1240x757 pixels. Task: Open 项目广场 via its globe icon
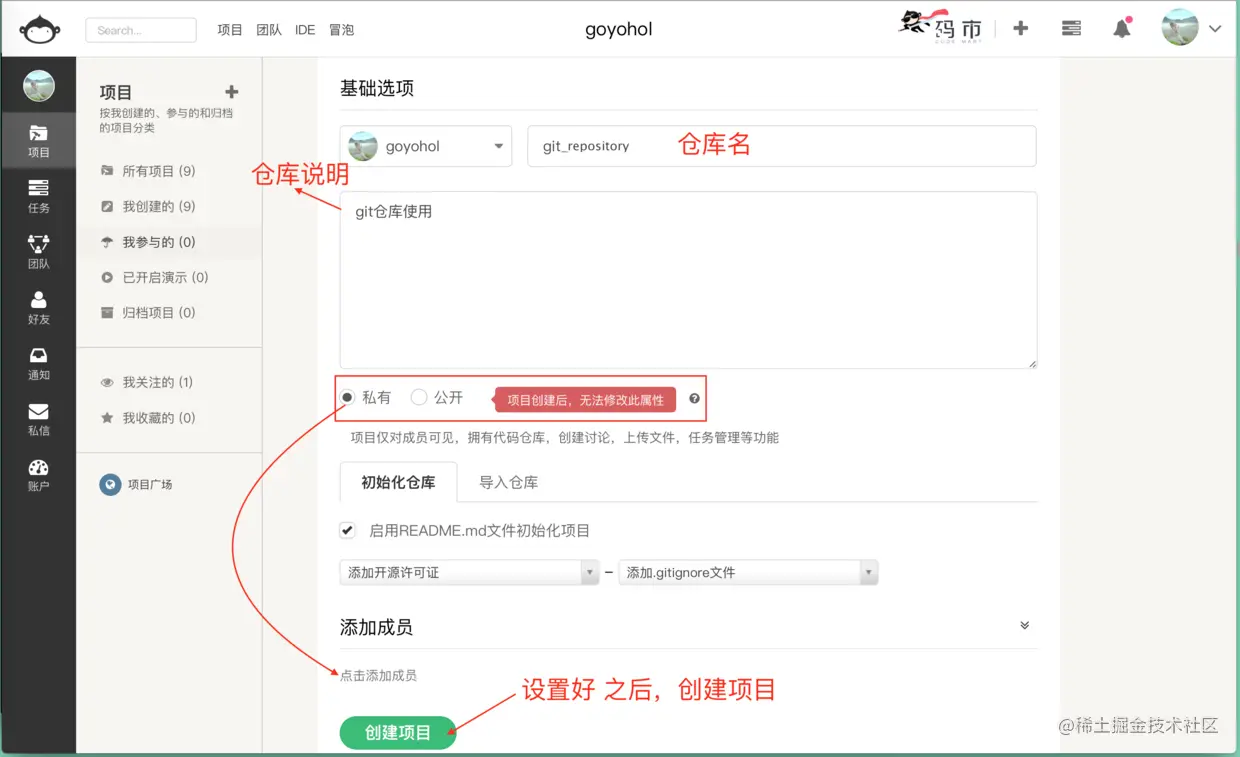click(110, 484)
